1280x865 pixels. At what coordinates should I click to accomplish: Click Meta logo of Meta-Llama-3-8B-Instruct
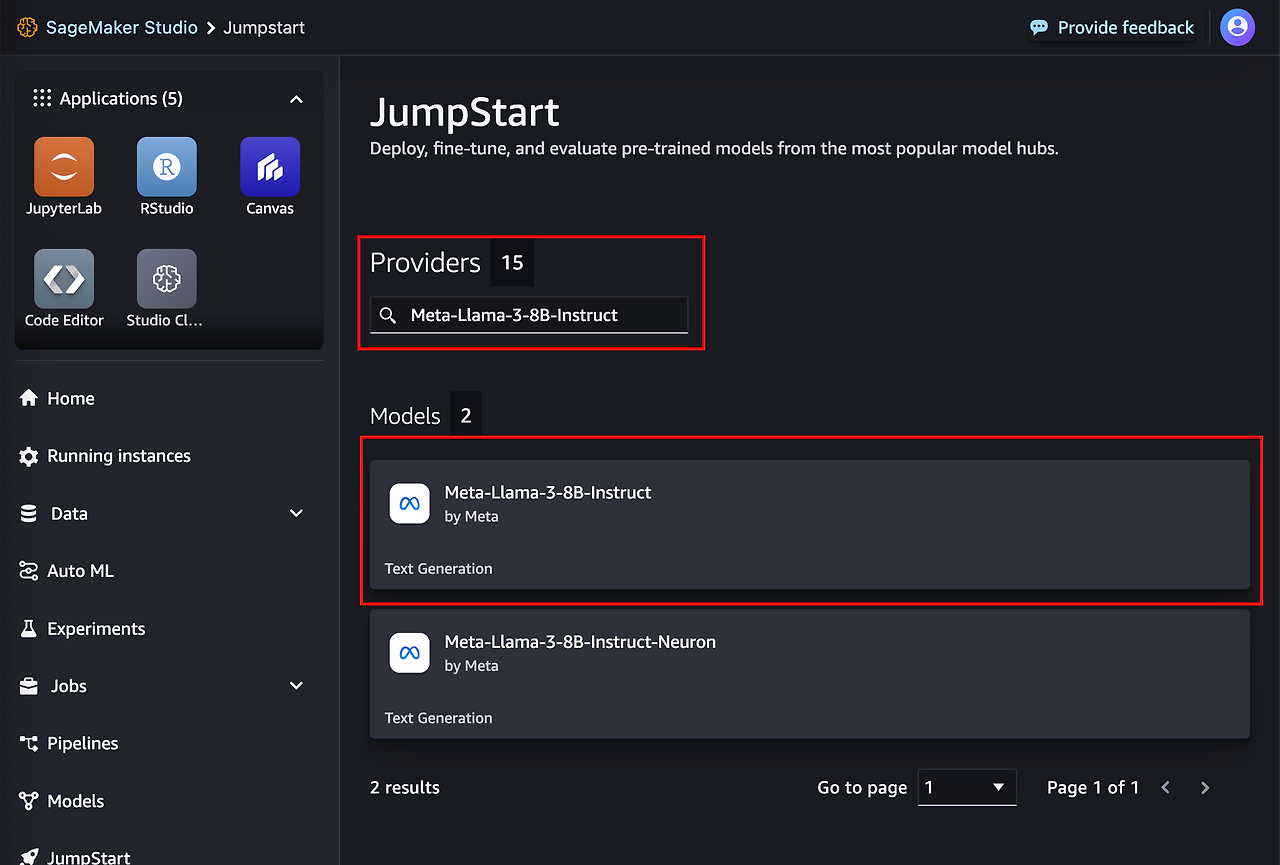click(x=409, y=504)
